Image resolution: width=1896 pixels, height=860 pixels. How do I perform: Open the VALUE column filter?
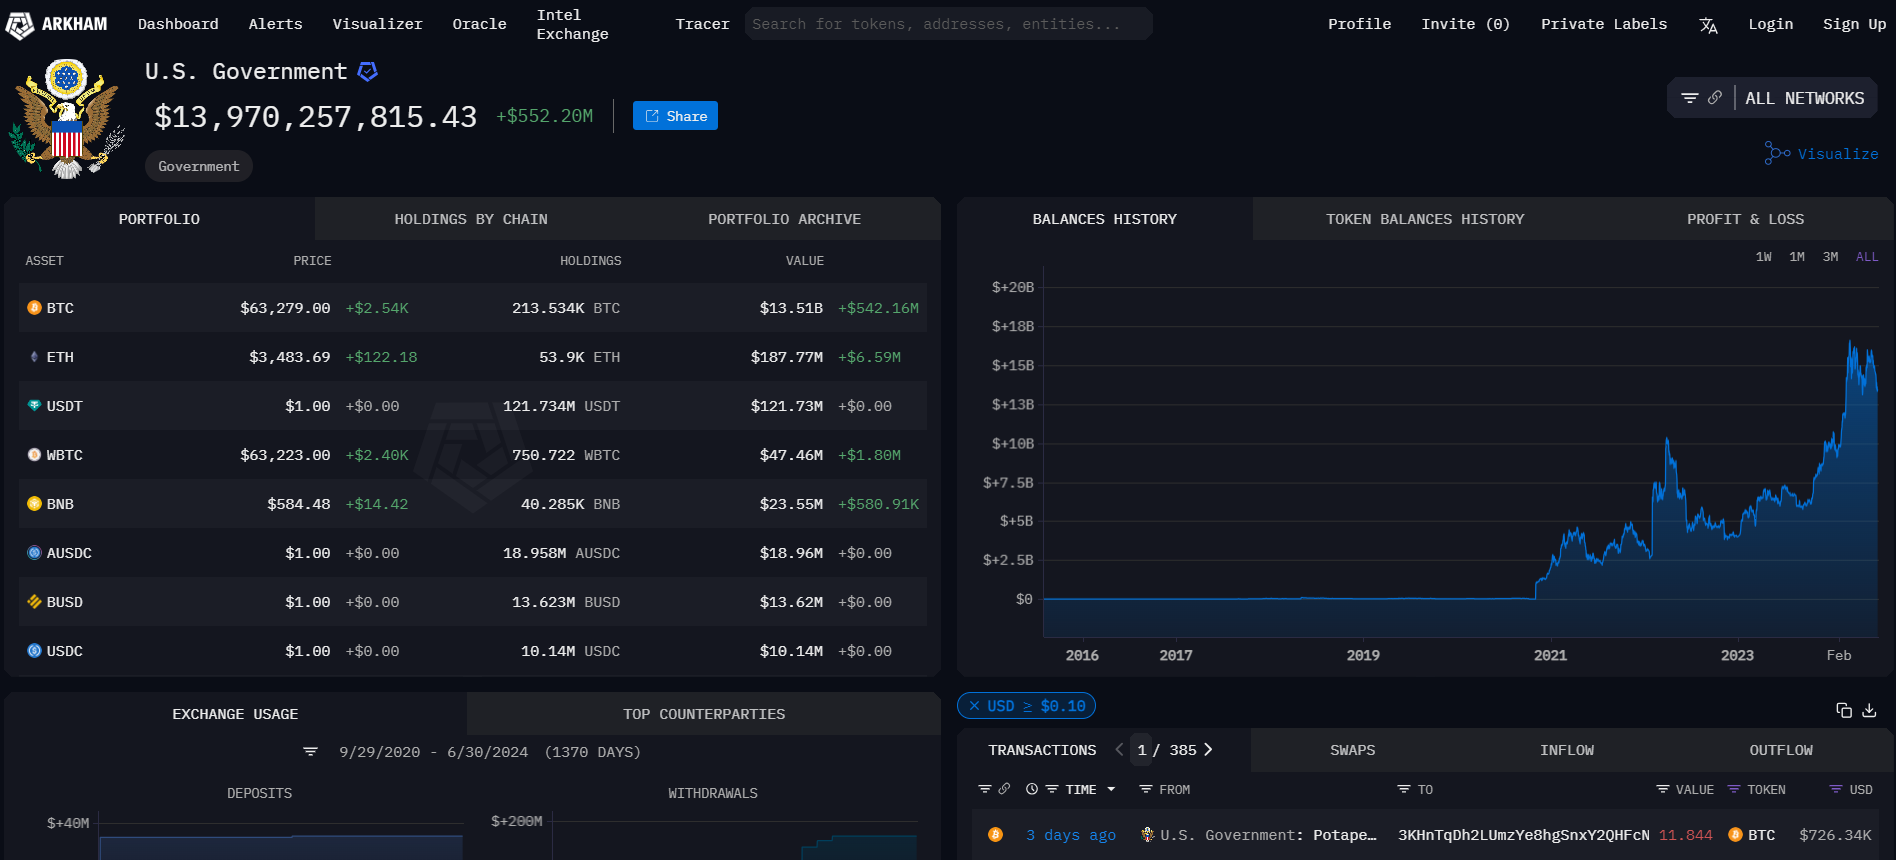pos(1662,790)
